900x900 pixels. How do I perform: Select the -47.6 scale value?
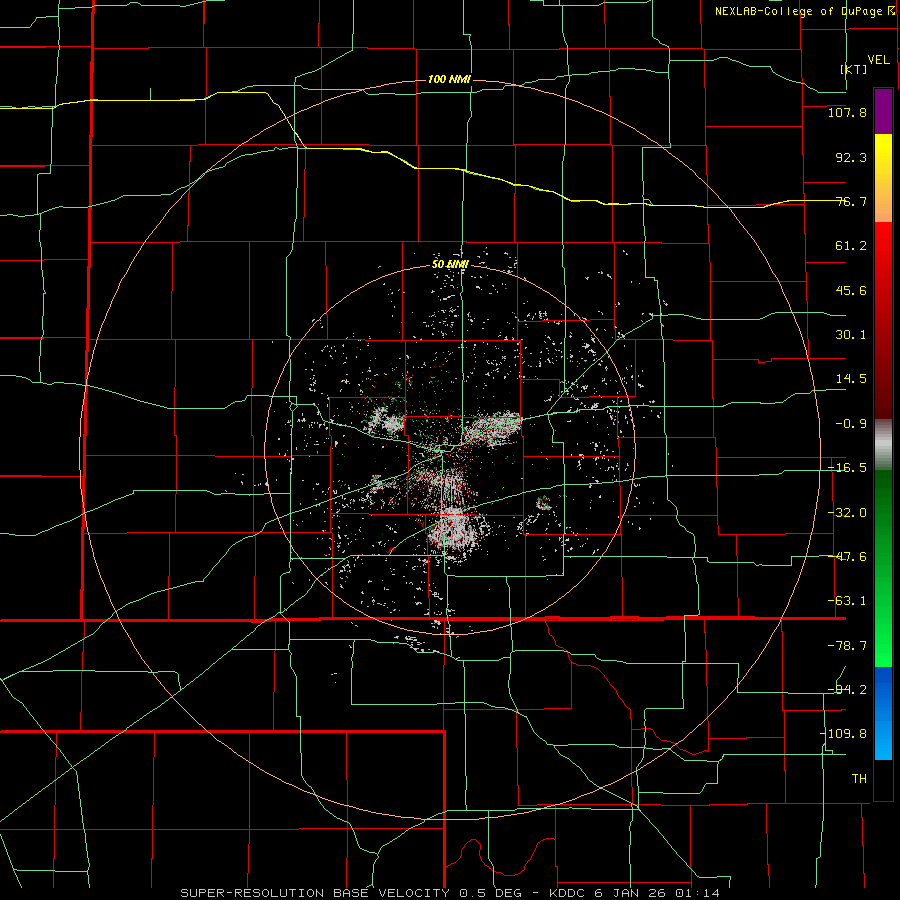point(847,557)
